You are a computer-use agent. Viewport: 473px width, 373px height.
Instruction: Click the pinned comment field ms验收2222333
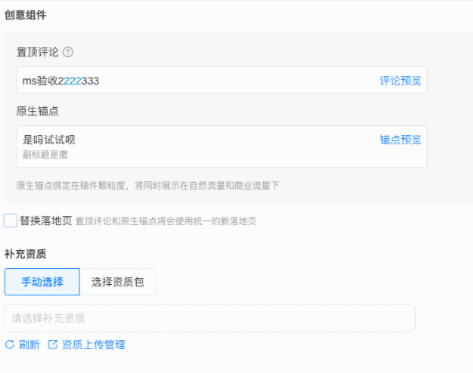(x=222, y=80)
